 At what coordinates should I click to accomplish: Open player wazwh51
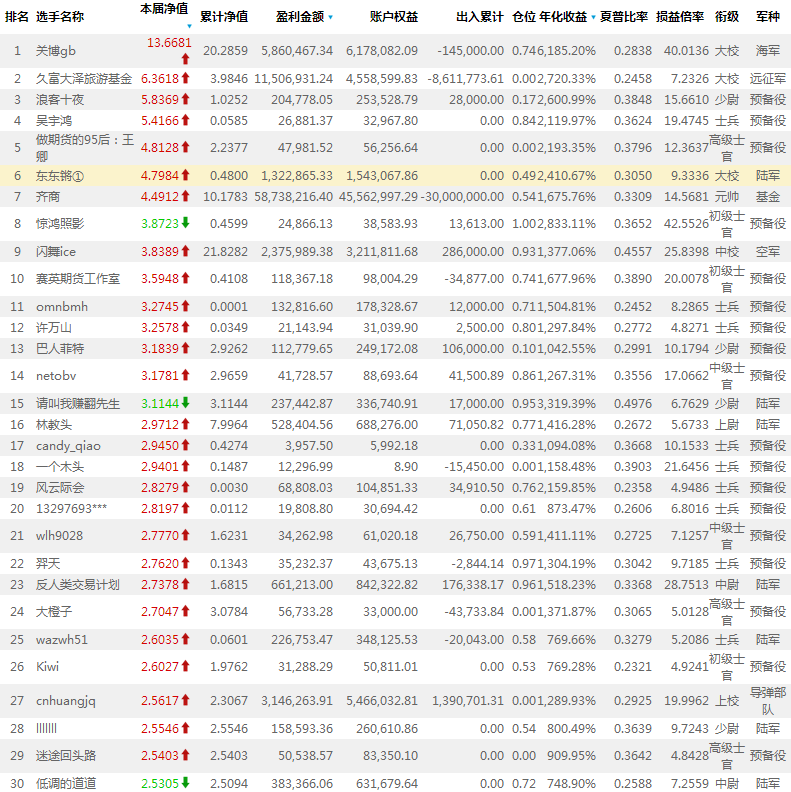[62, 639]
